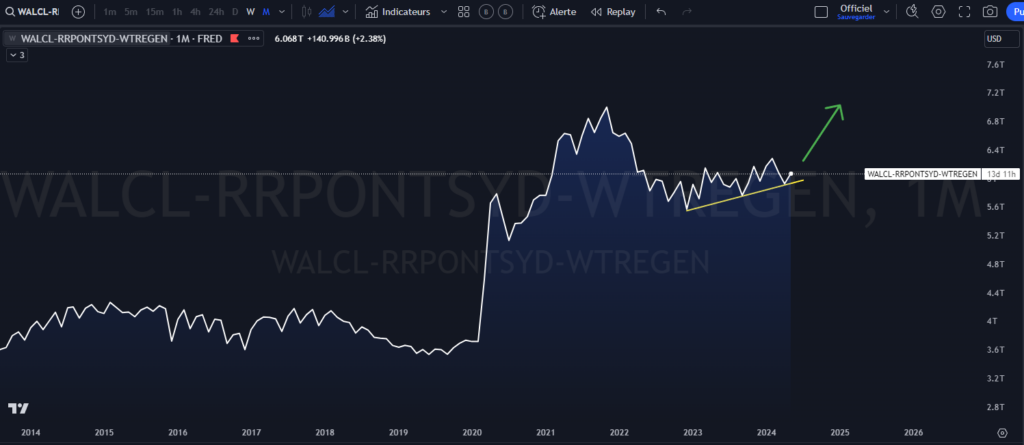Open chart settings hexagon icon

[x=938, y=12]
